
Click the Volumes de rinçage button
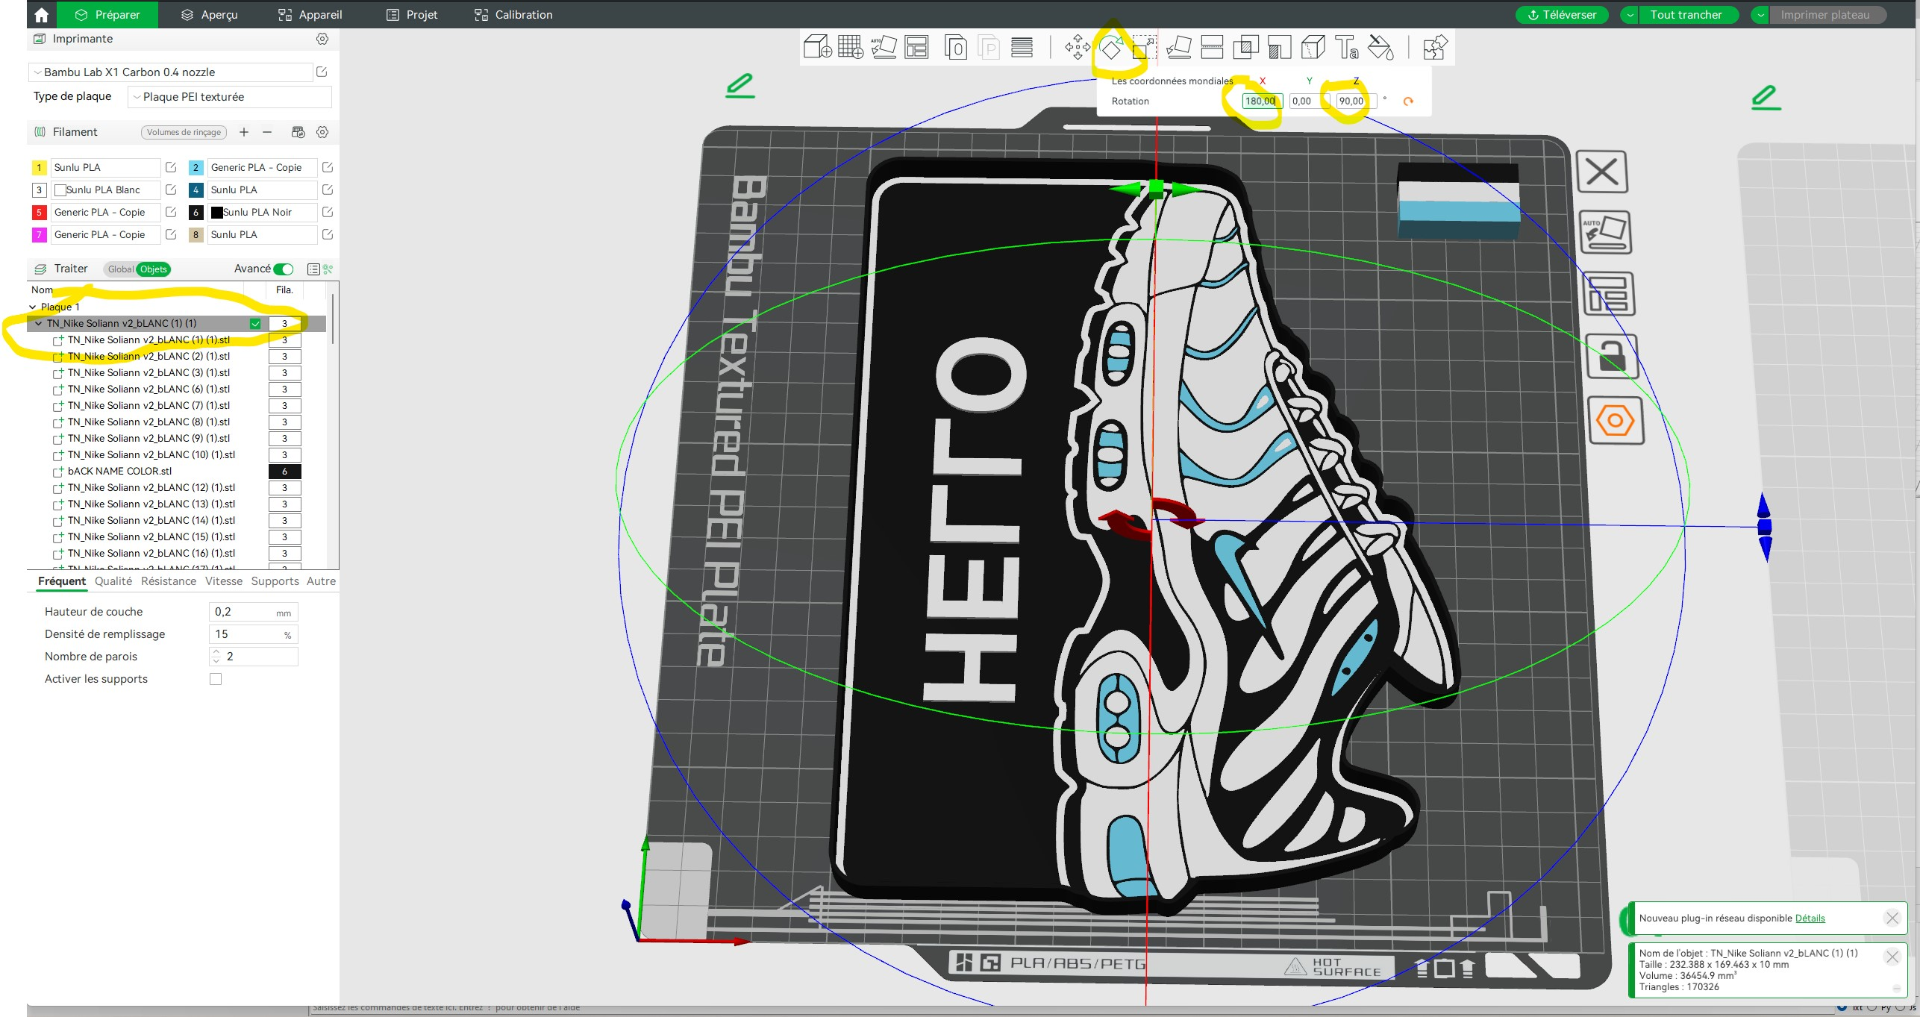184,132
